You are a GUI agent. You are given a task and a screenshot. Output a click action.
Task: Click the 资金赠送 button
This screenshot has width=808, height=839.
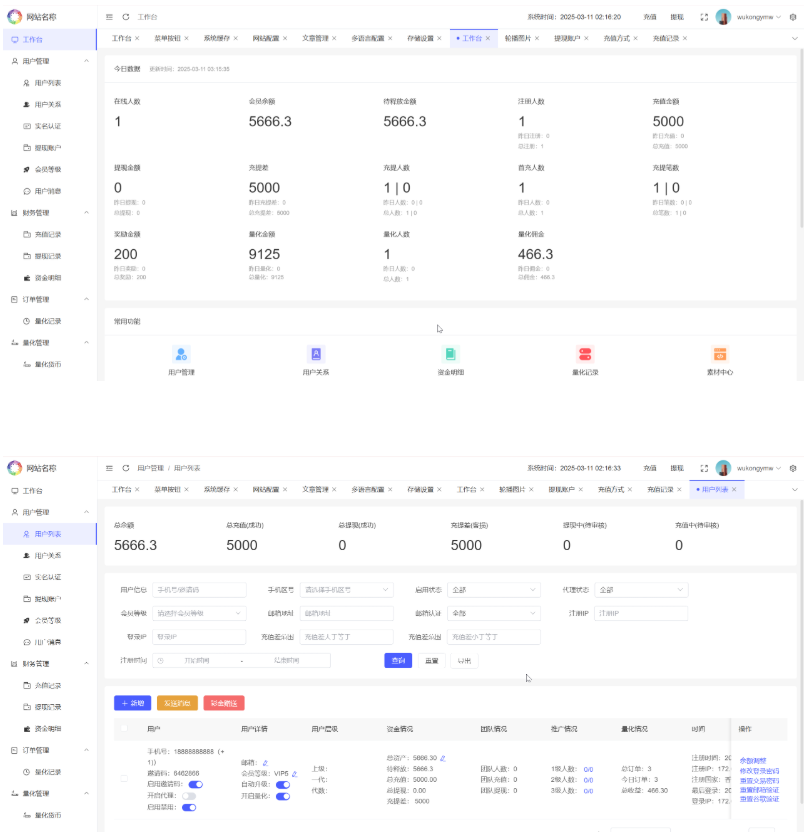tap(223, 703)
